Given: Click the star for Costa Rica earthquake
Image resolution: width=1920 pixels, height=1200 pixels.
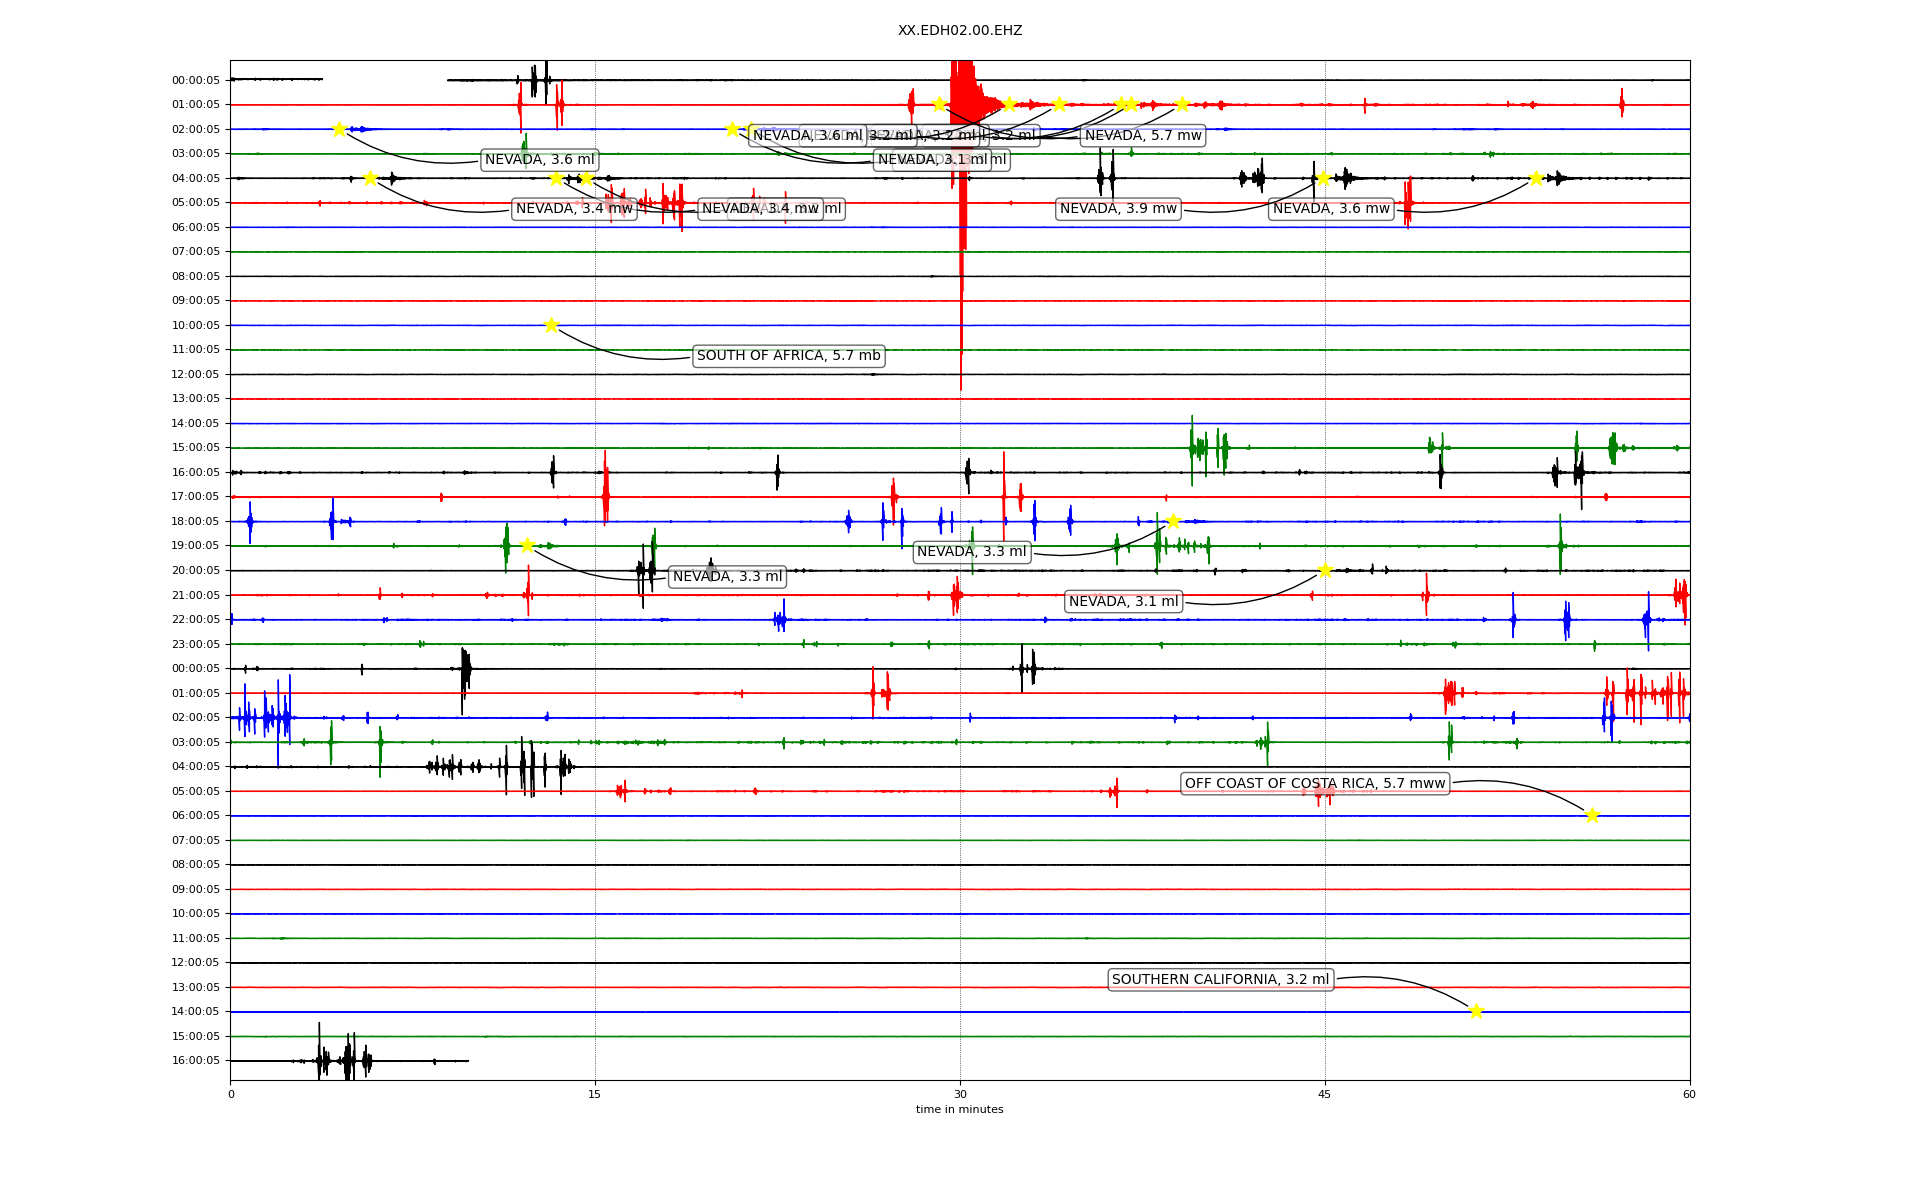Looking at the screenshot, I should tap(1592, 815).
